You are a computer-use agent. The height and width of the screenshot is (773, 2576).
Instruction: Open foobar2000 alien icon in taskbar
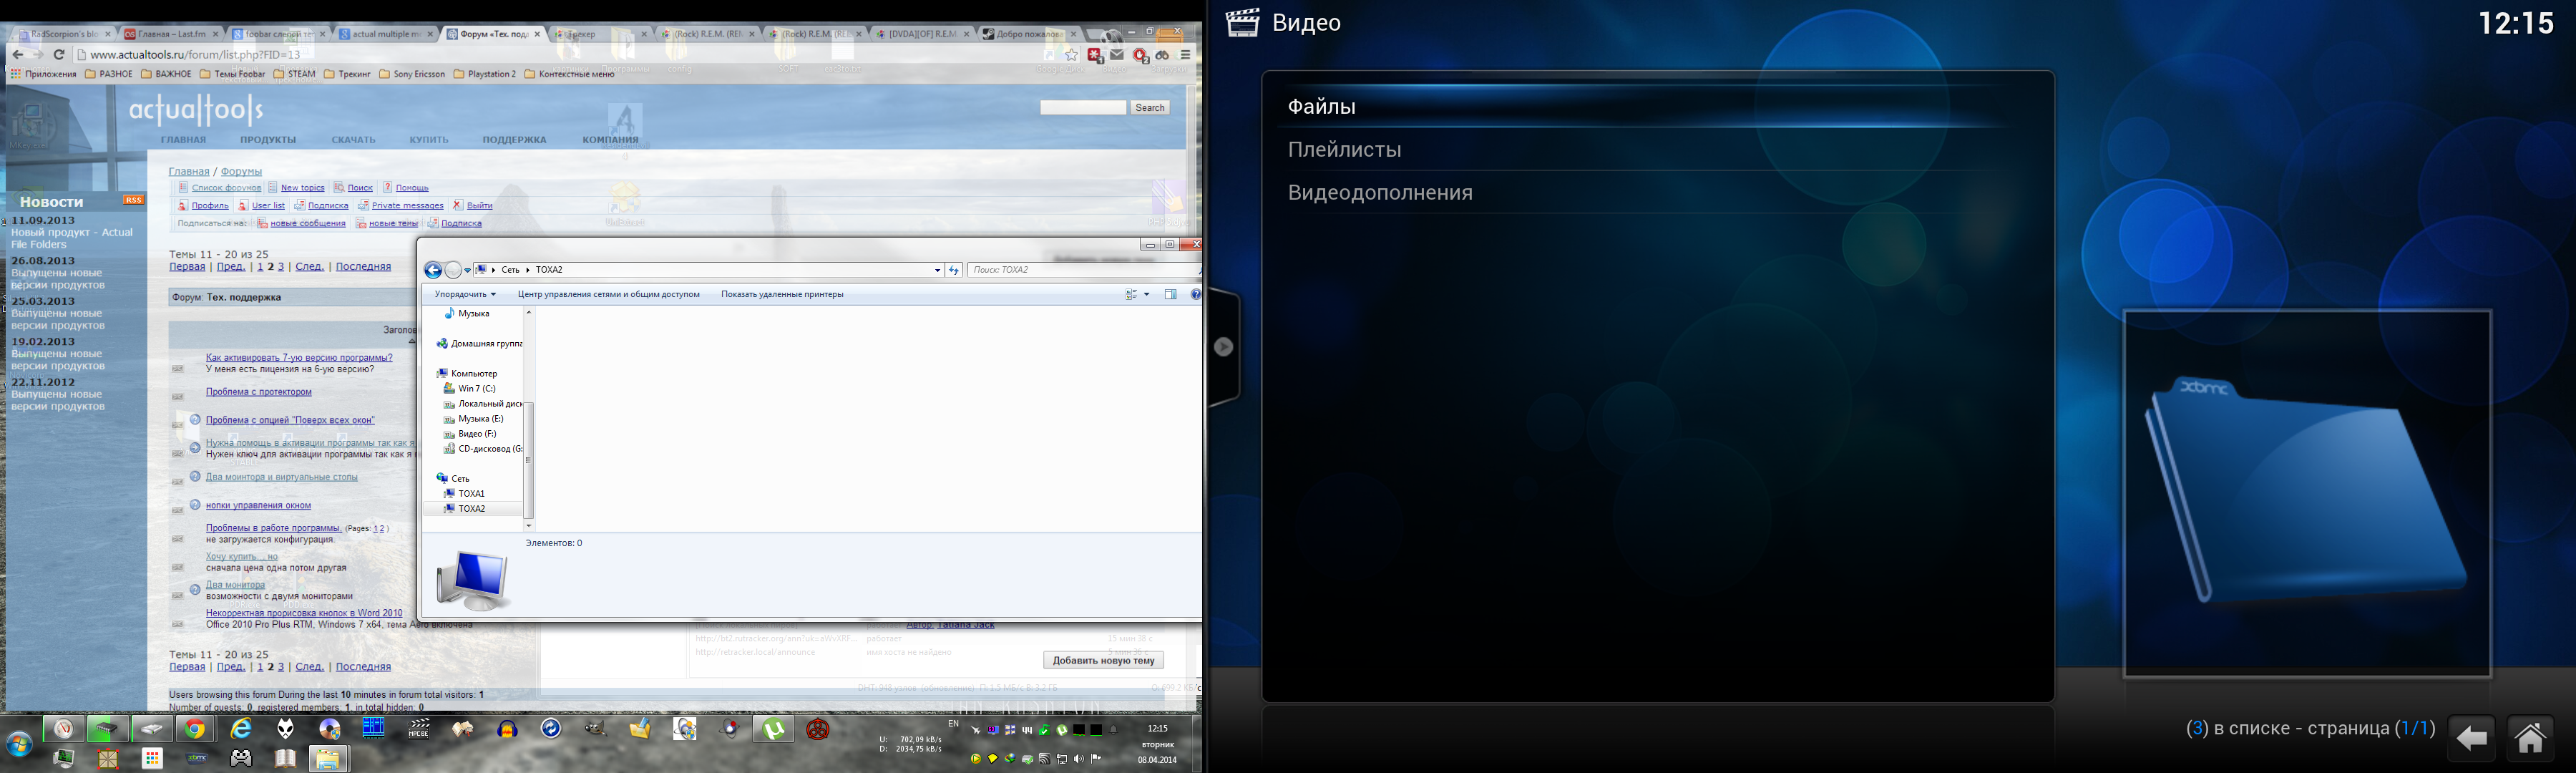click(285, 729)
